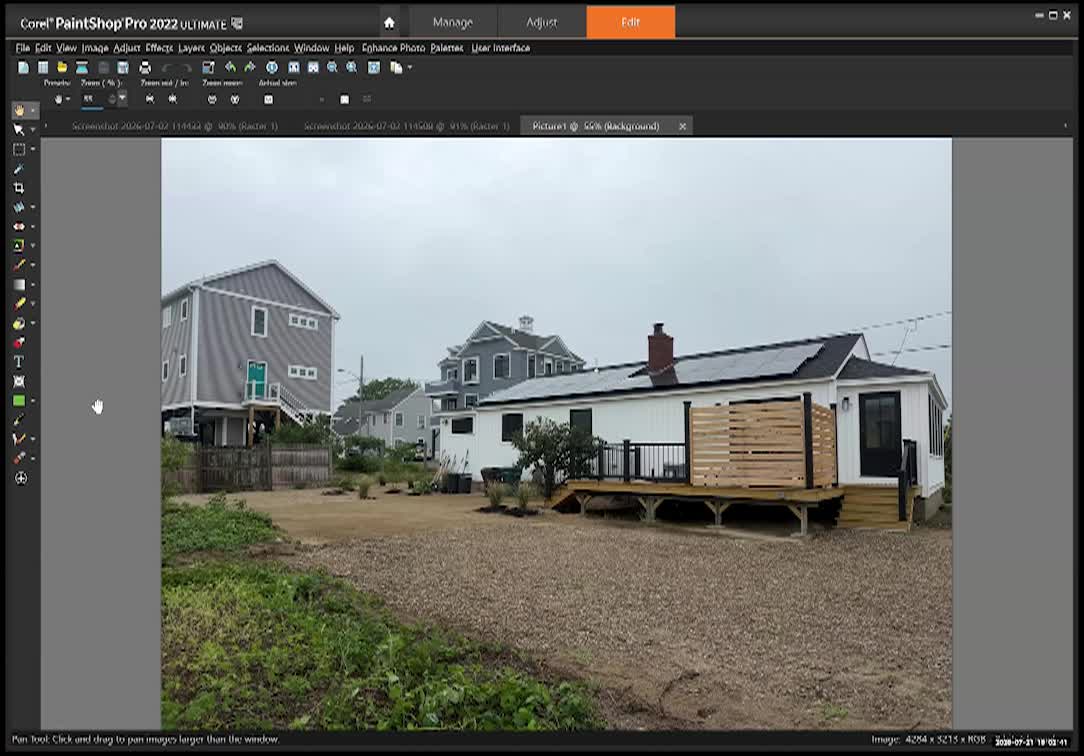Open the File menu
Image resolution: width=1084 pixels, height=756 pixels.
pyautogui.click(x=23, y=48)
